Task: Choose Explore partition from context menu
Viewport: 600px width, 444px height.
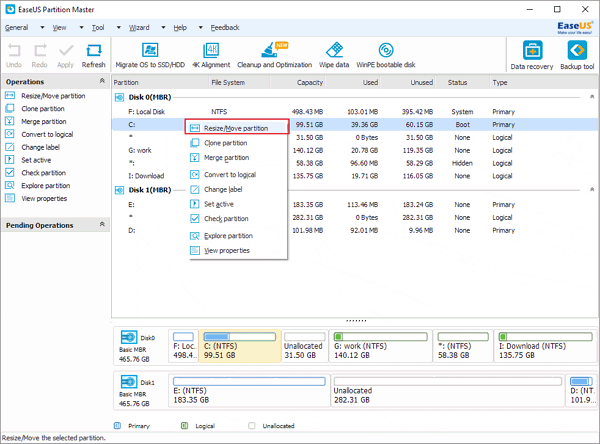Action: click(x=238, y=236)
